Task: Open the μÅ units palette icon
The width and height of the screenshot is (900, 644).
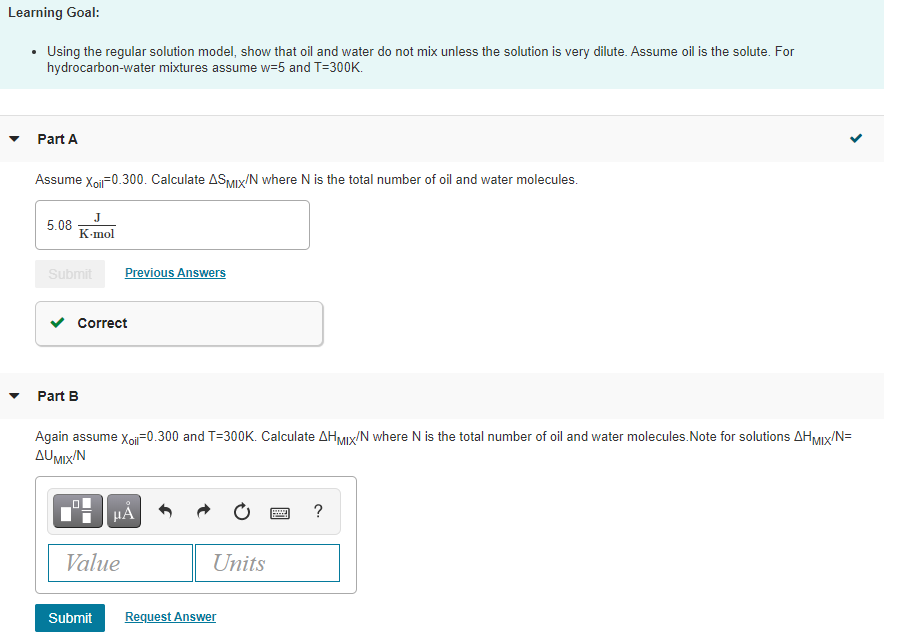Action: click(122, 511)
